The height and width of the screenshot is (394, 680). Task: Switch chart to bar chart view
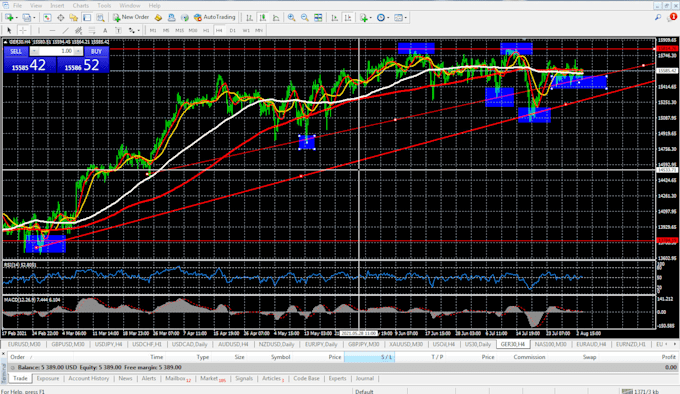pyautogui.click(x=249, y=18)
